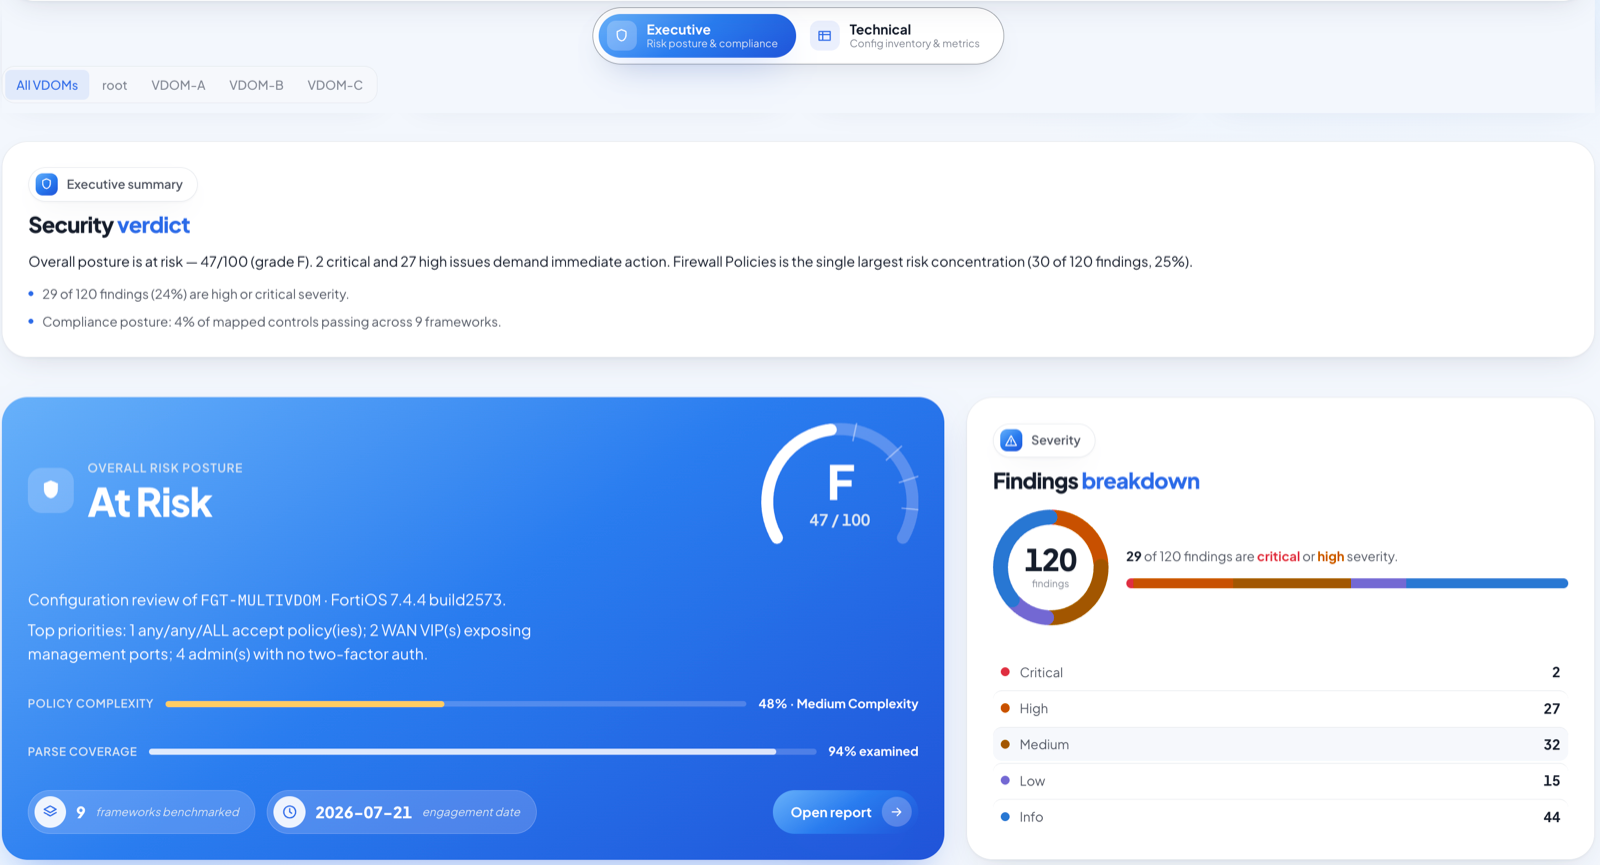Select the root VDOM filter
1600x865 pixels.
coord(115,85)
